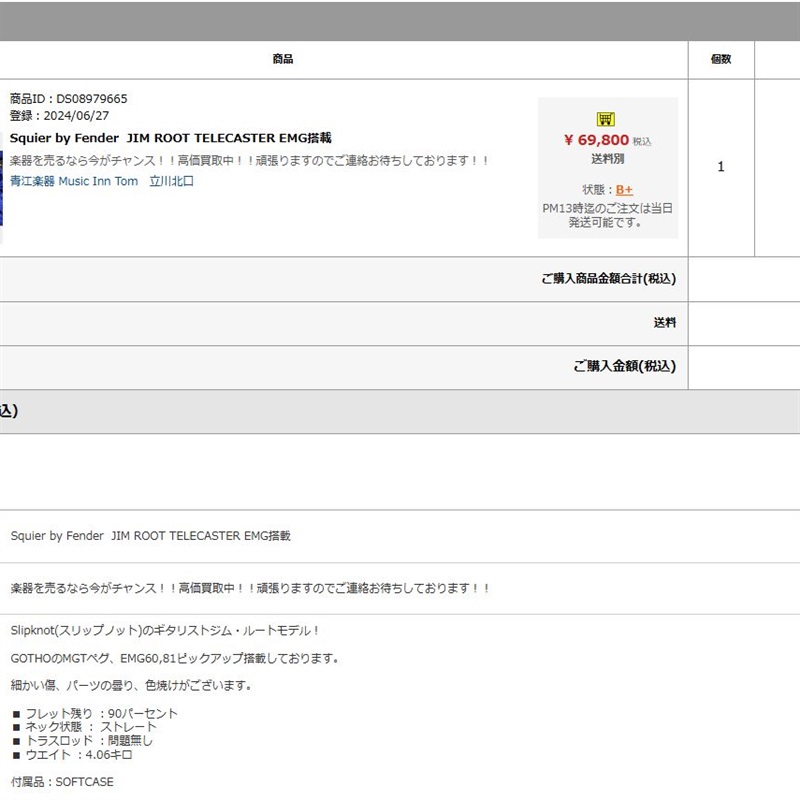
Task: Click the PM13時迄のご注文は当日発送可能です notice
Action: click(607, 215)
